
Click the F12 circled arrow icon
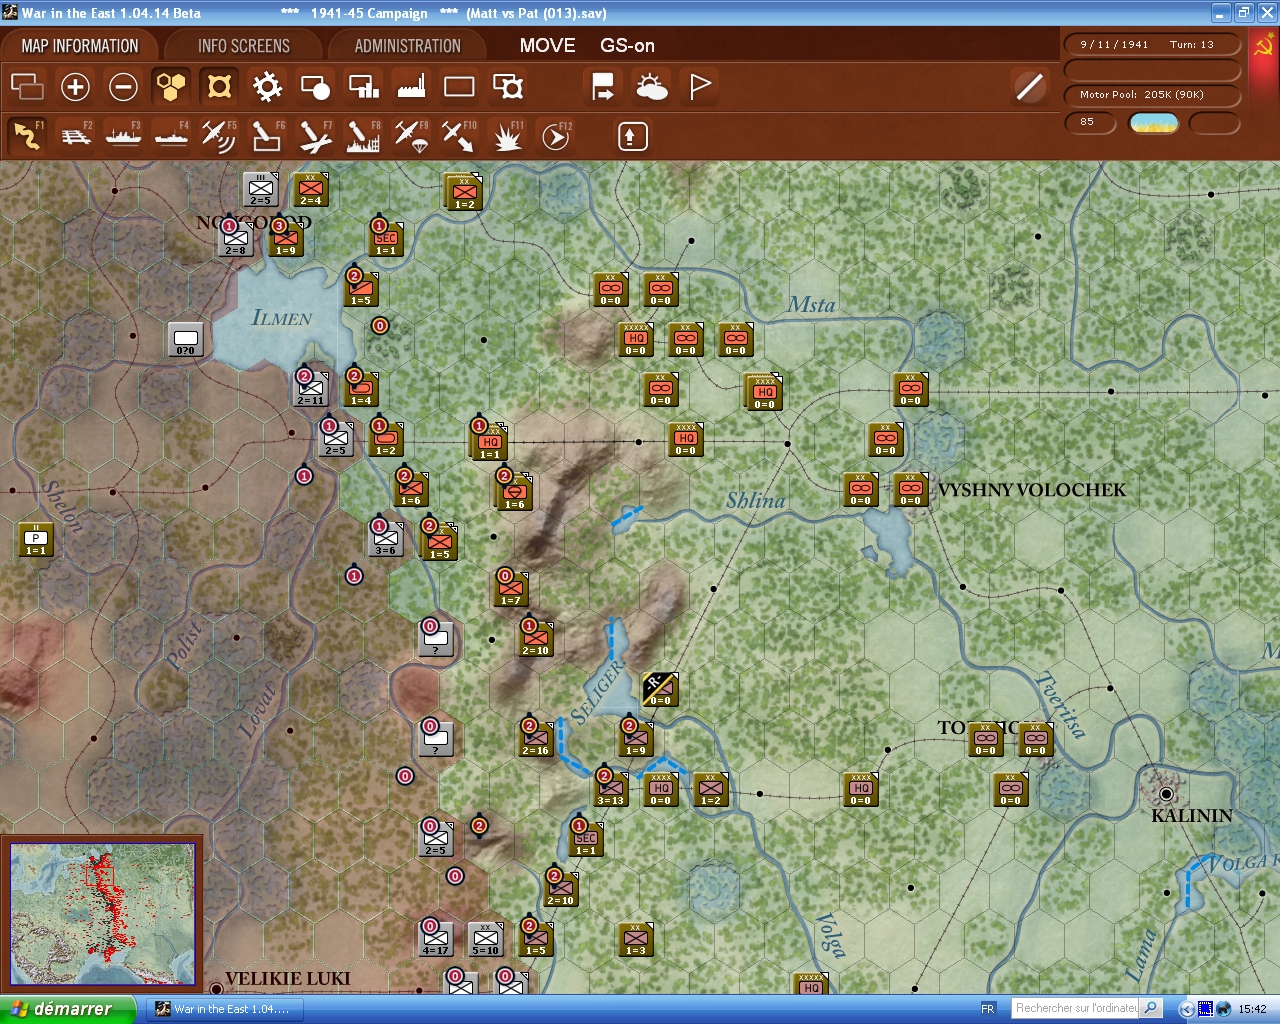coord(556,136)
